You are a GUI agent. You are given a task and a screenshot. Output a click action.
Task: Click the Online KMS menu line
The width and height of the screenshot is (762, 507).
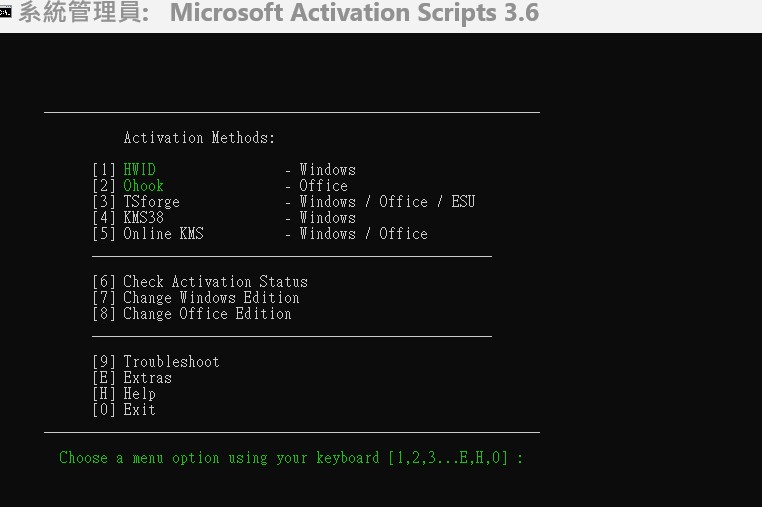pos(163,234)
